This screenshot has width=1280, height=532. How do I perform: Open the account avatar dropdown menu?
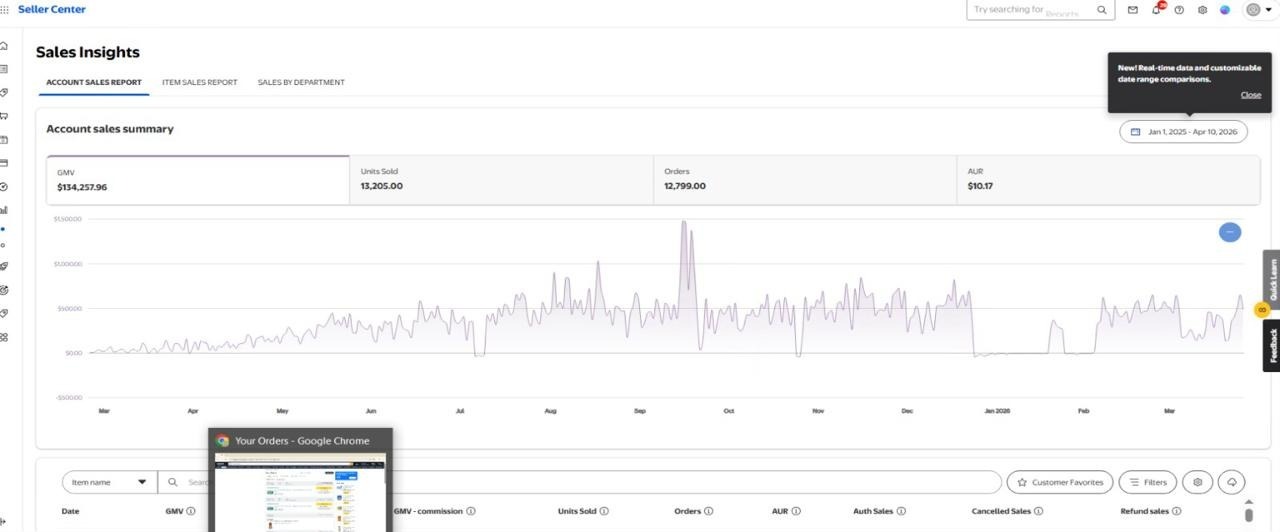(1258, 10)
